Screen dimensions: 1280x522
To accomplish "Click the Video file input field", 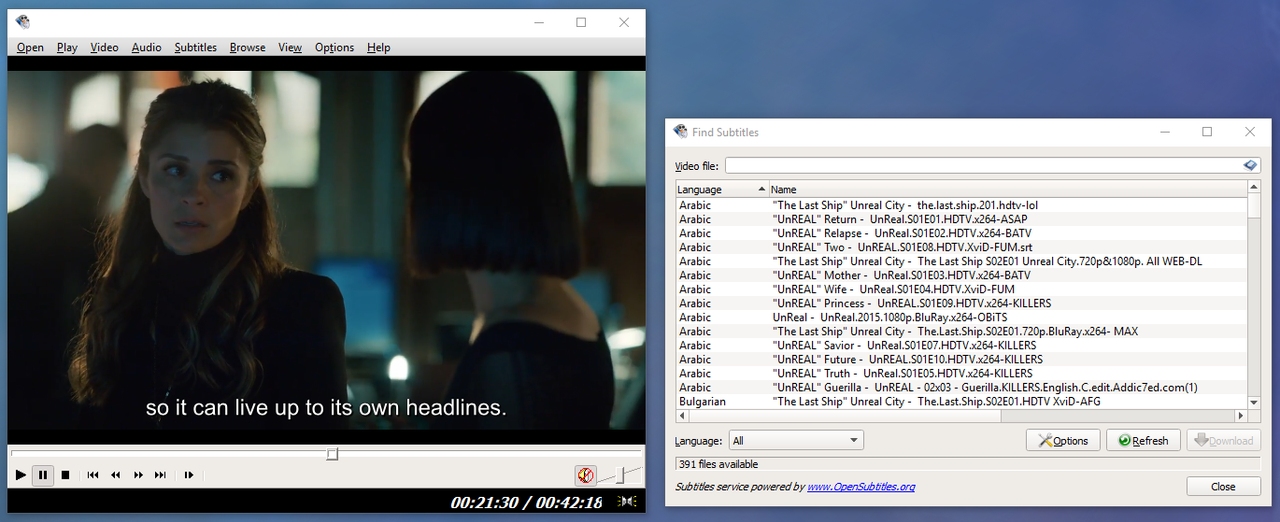I will tap(984, 165).
